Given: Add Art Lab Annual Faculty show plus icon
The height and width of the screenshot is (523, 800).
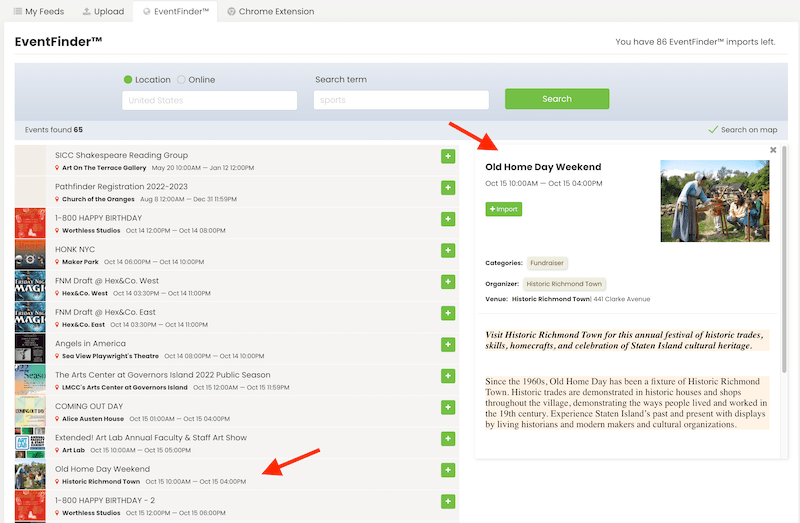Looking at the screenshot, I should point(448,439).
